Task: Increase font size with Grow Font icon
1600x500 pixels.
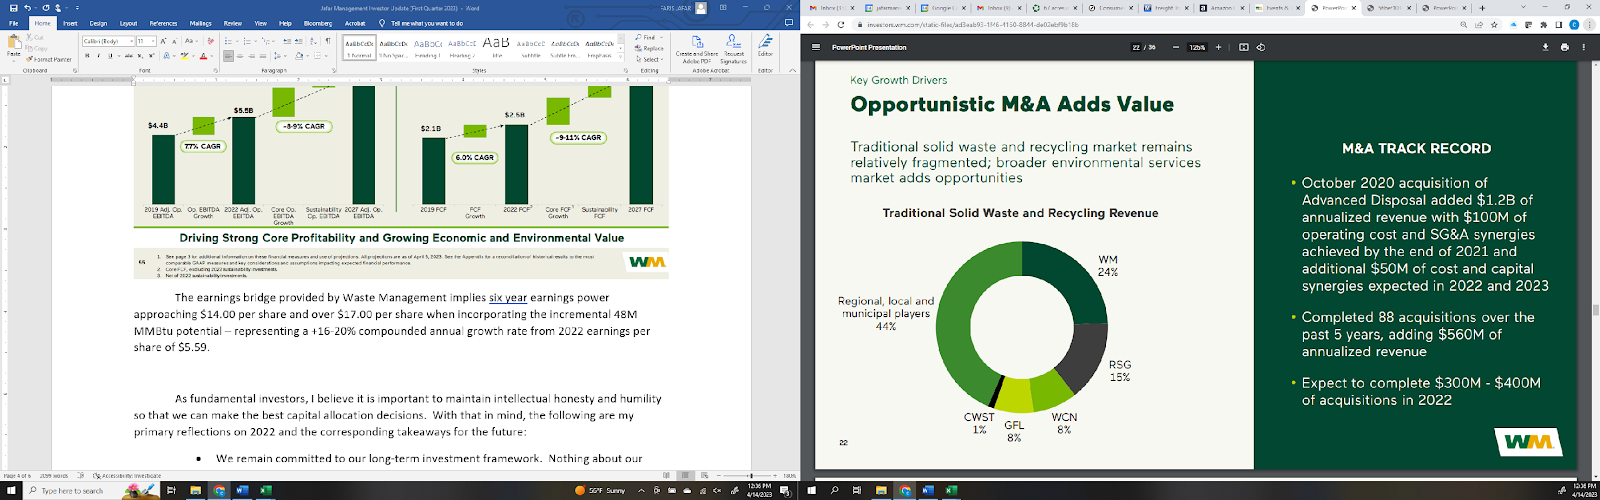Action: tap(163, 41)
